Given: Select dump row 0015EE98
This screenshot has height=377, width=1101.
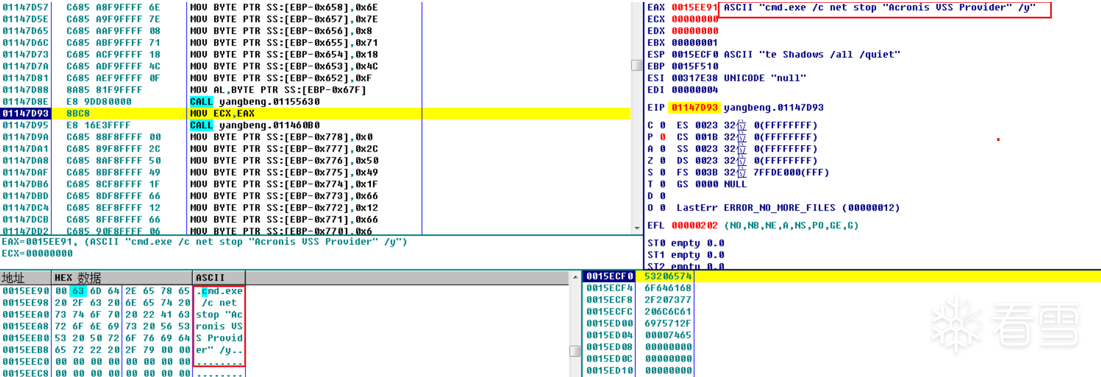Looking at the screenshot, I should (x=123, y=302).
